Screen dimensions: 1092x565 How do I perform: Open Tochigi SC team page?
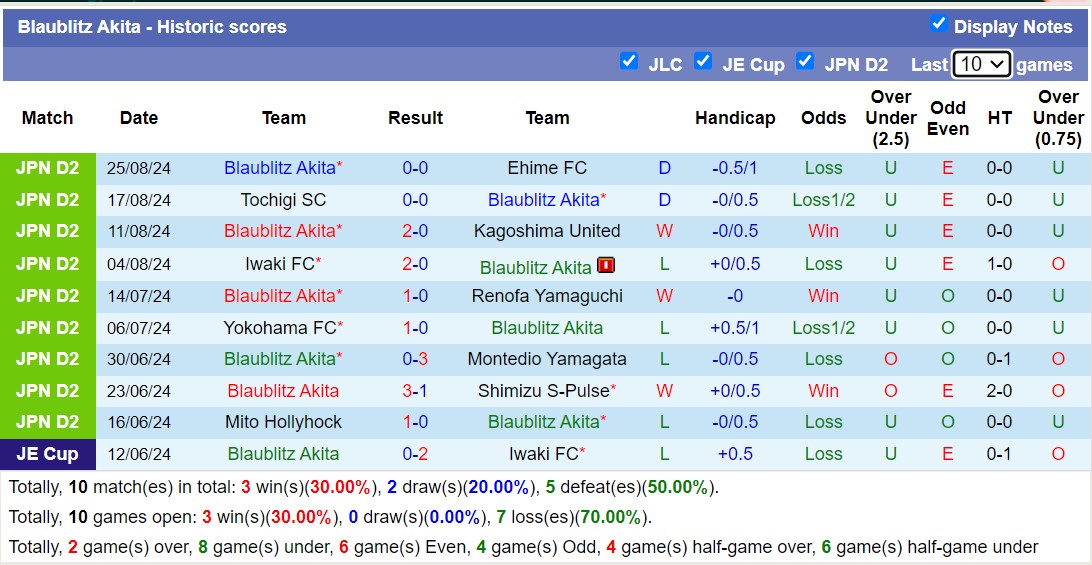click(x=283, y=200)
